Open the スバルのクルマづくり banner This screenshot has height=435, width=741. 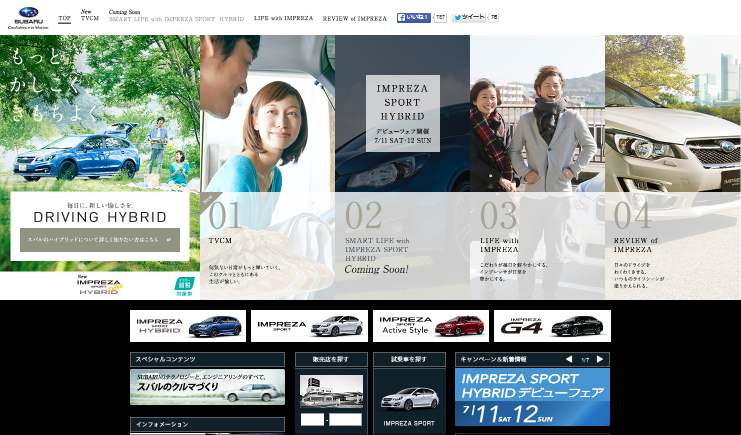[x=207, y=387]
